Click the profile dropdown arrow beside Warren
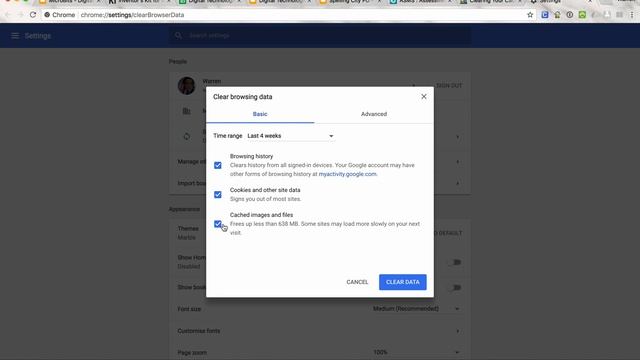The height and width of the screenshot is (360, 640). coord(413,86)
